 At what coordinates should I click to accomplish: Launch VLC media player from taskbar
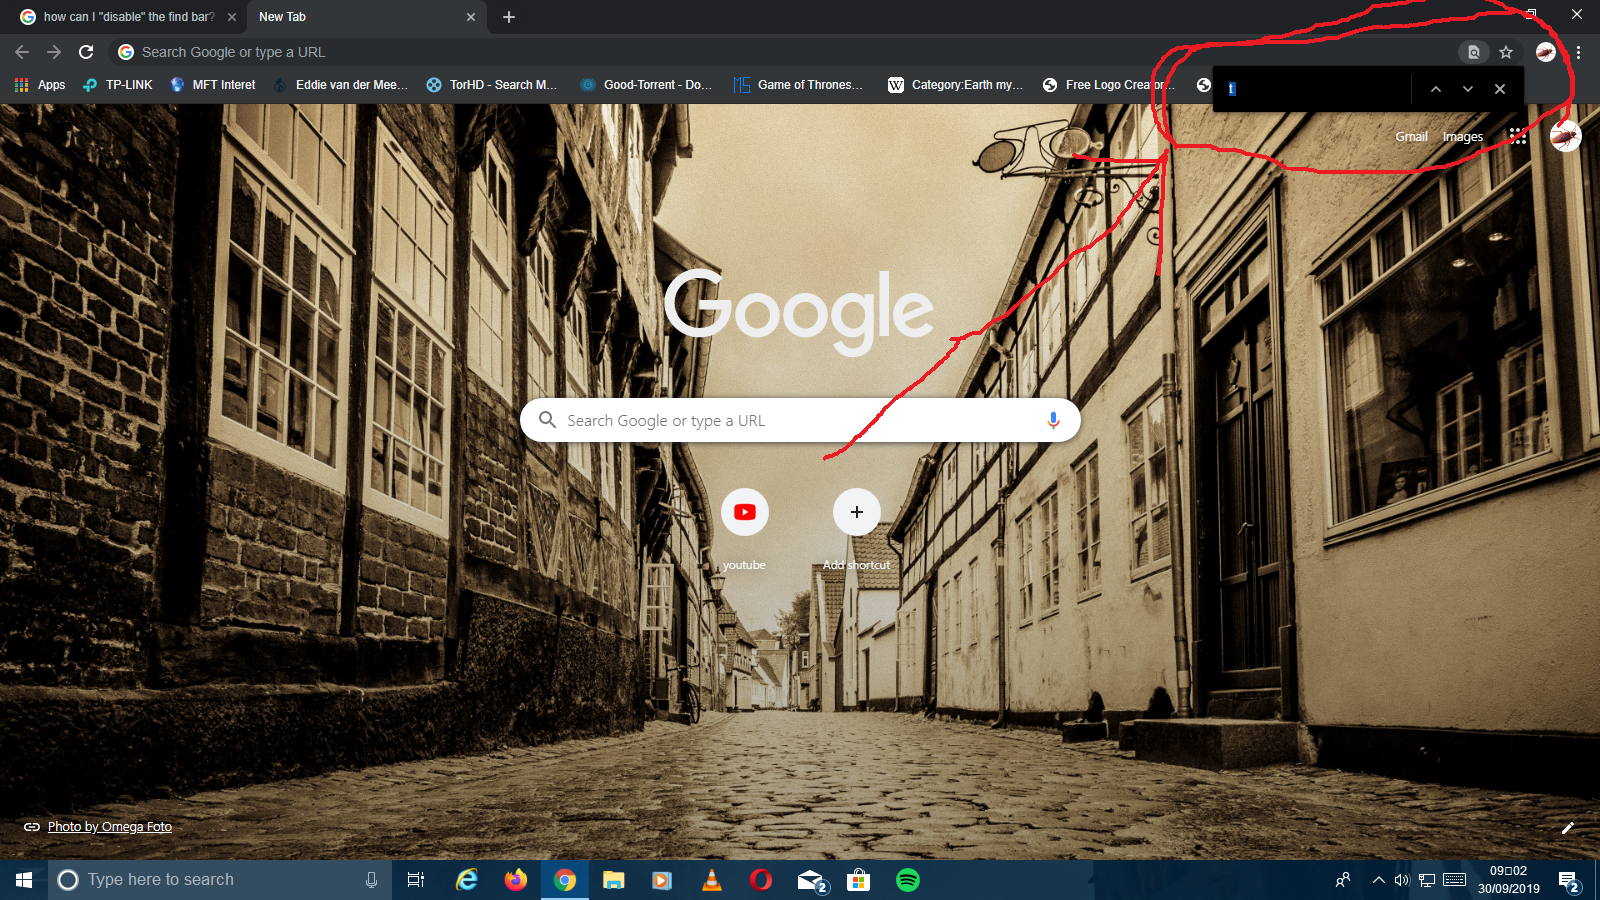point(712,880)
